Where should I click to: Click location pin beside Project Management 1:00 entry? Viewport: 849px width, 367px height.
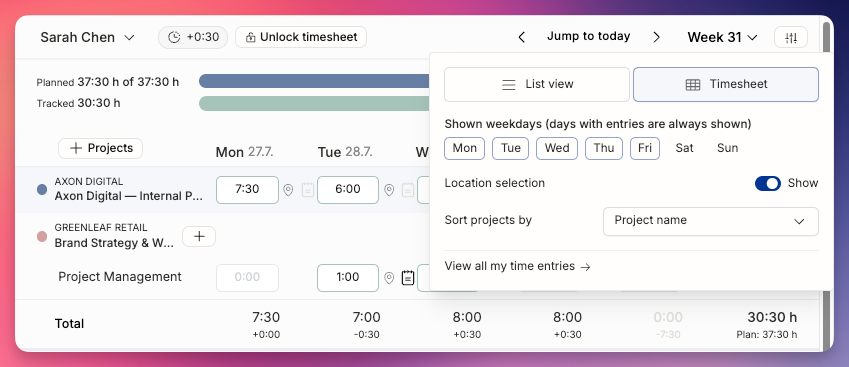coord(389,278)
